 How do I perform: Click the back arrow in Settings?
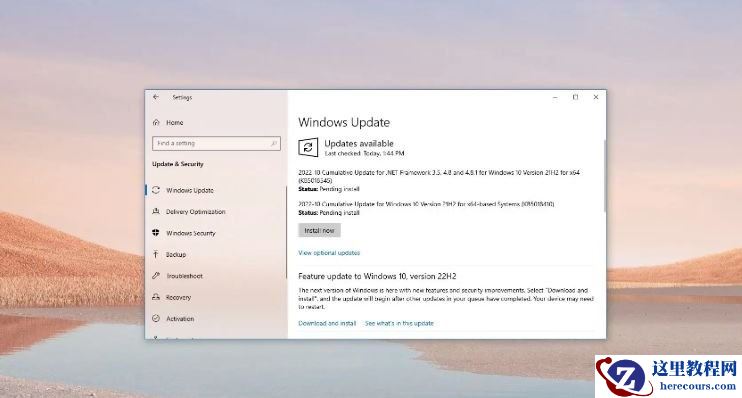[x=156, y=97]
